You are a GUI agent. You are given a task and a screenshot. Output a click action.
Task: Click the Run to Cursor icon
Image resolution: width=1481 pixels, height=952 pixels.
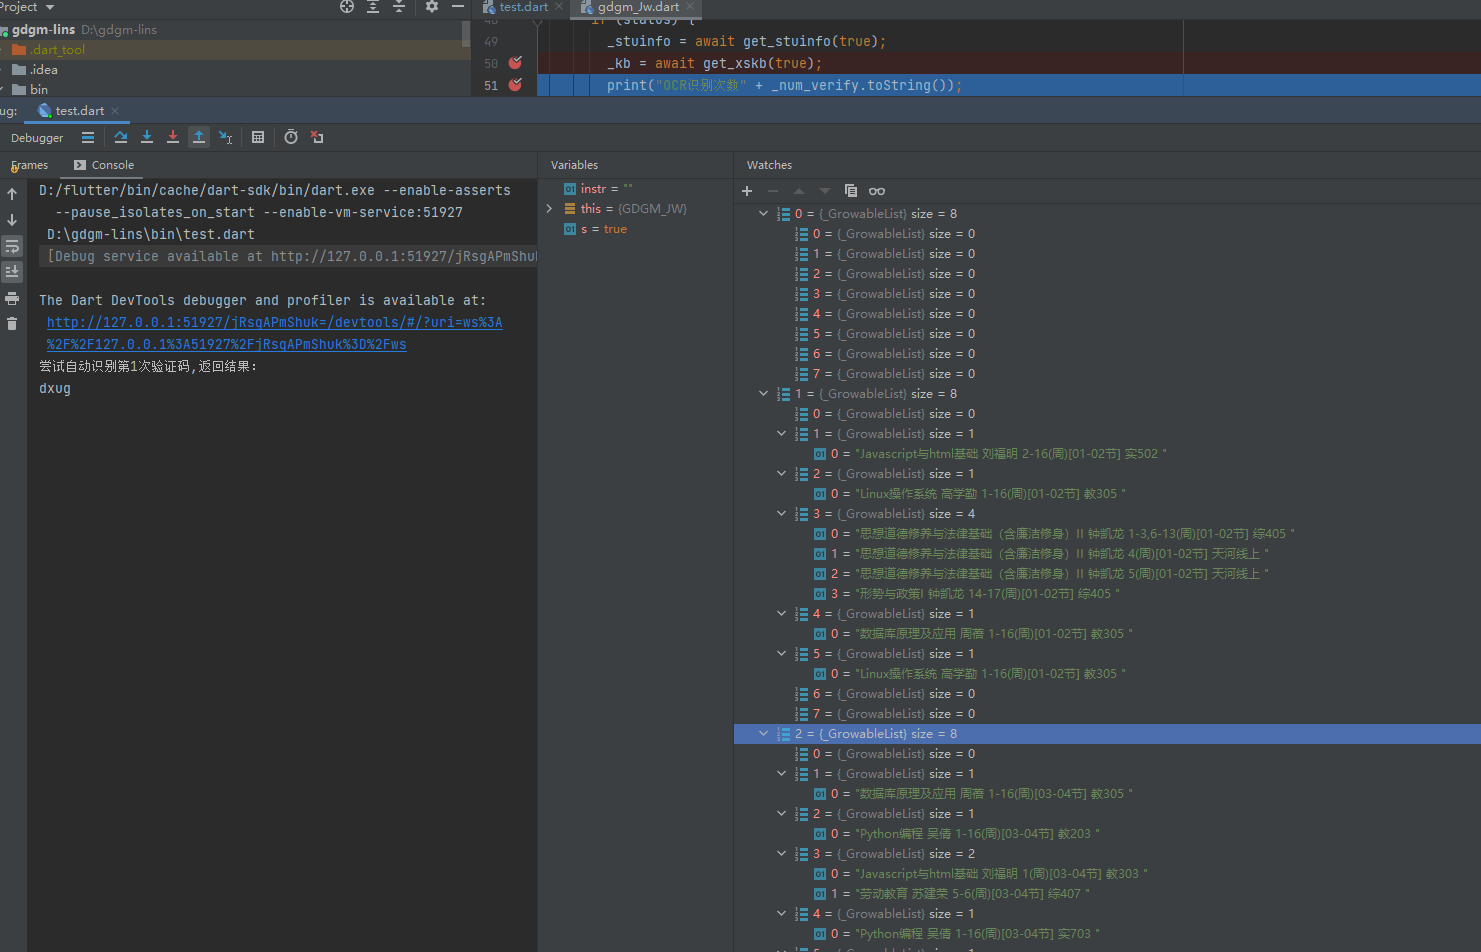point(226,137)
